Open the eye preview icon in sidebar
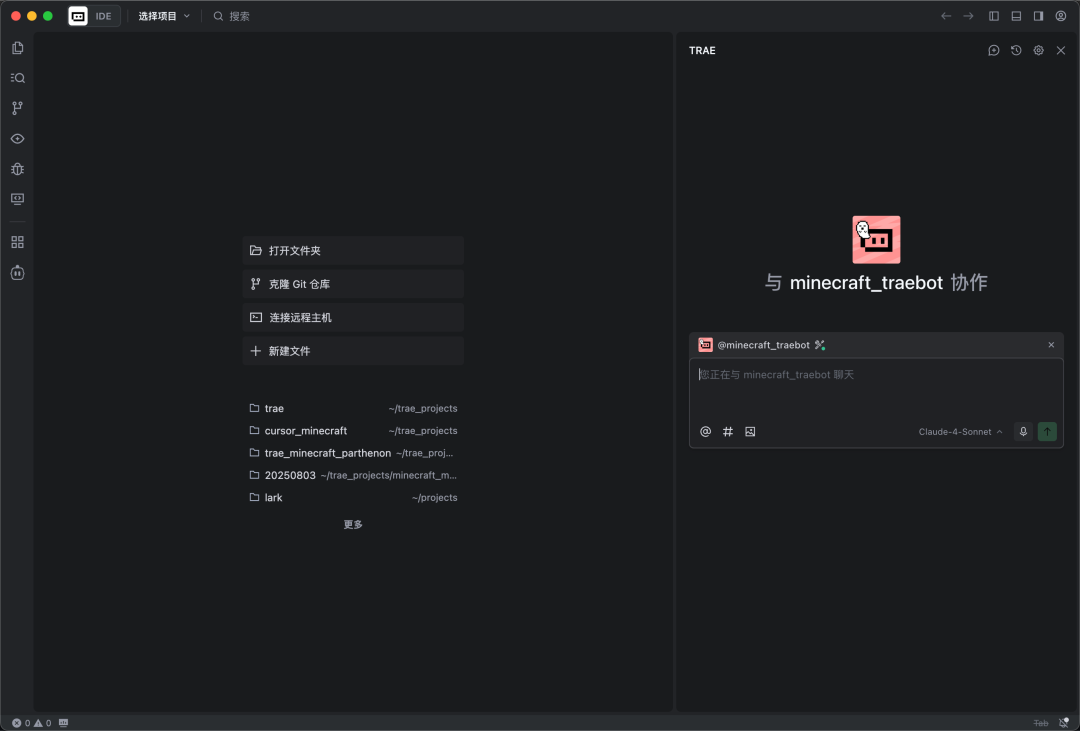The width and height of the screenshot is (1080, 731). (18, 138)
